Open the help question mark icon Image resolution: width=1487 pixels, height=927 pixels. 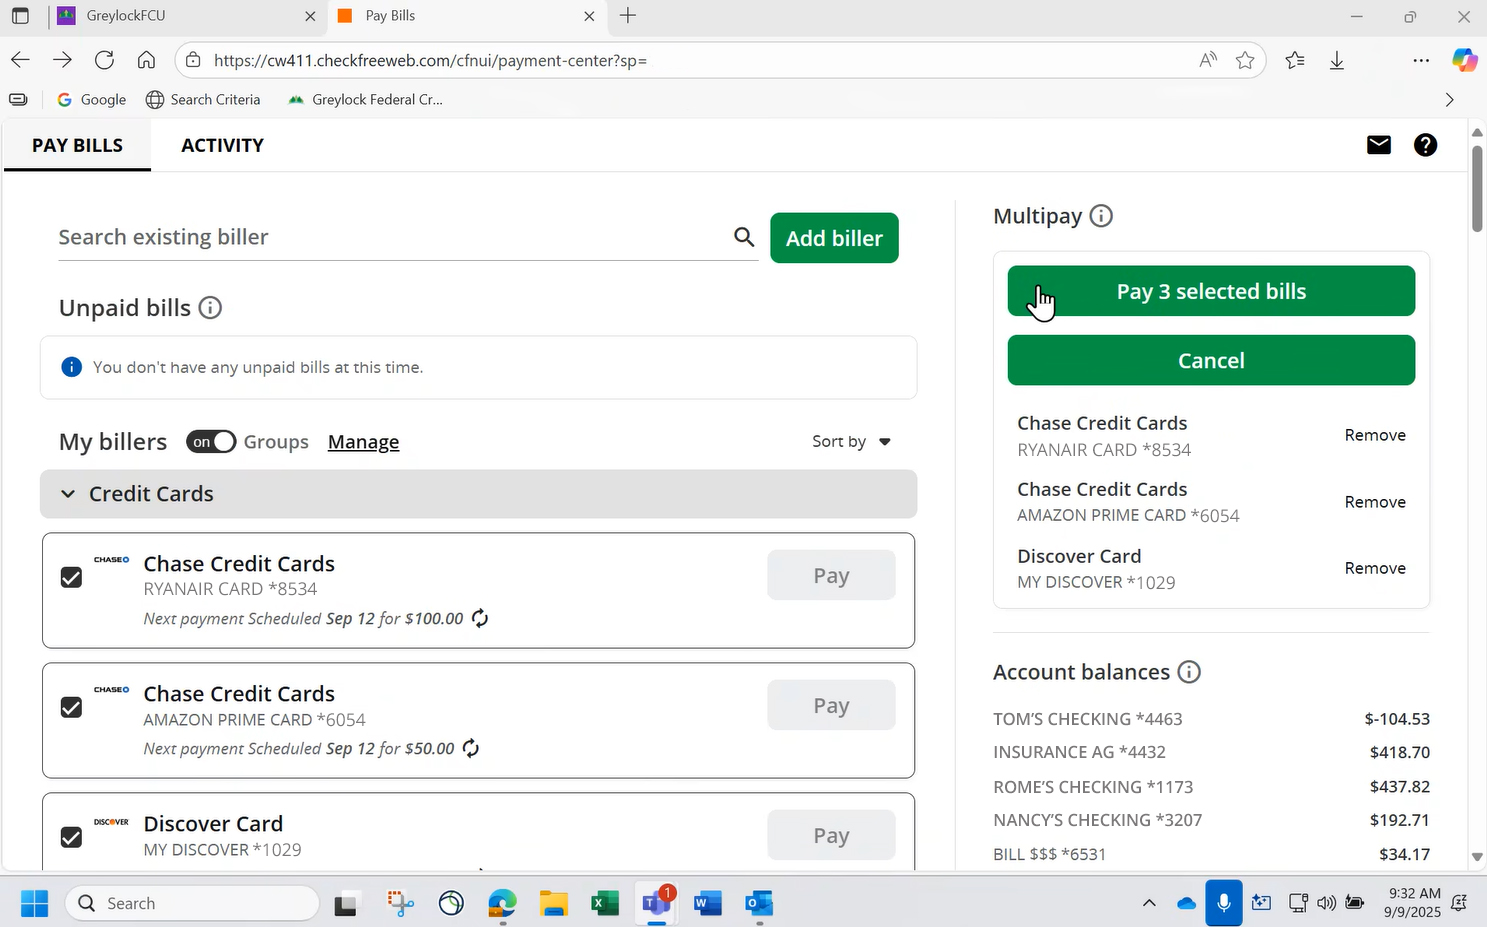(x=1425, y=145)
